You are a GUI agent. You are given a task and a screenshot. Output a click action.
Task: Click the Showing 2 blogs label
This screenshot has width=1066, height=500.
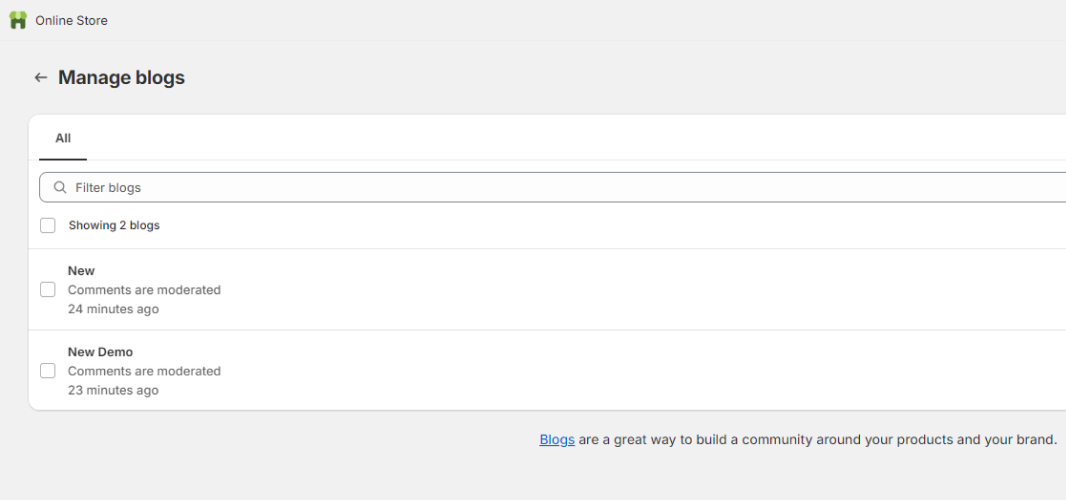point(114,225)
